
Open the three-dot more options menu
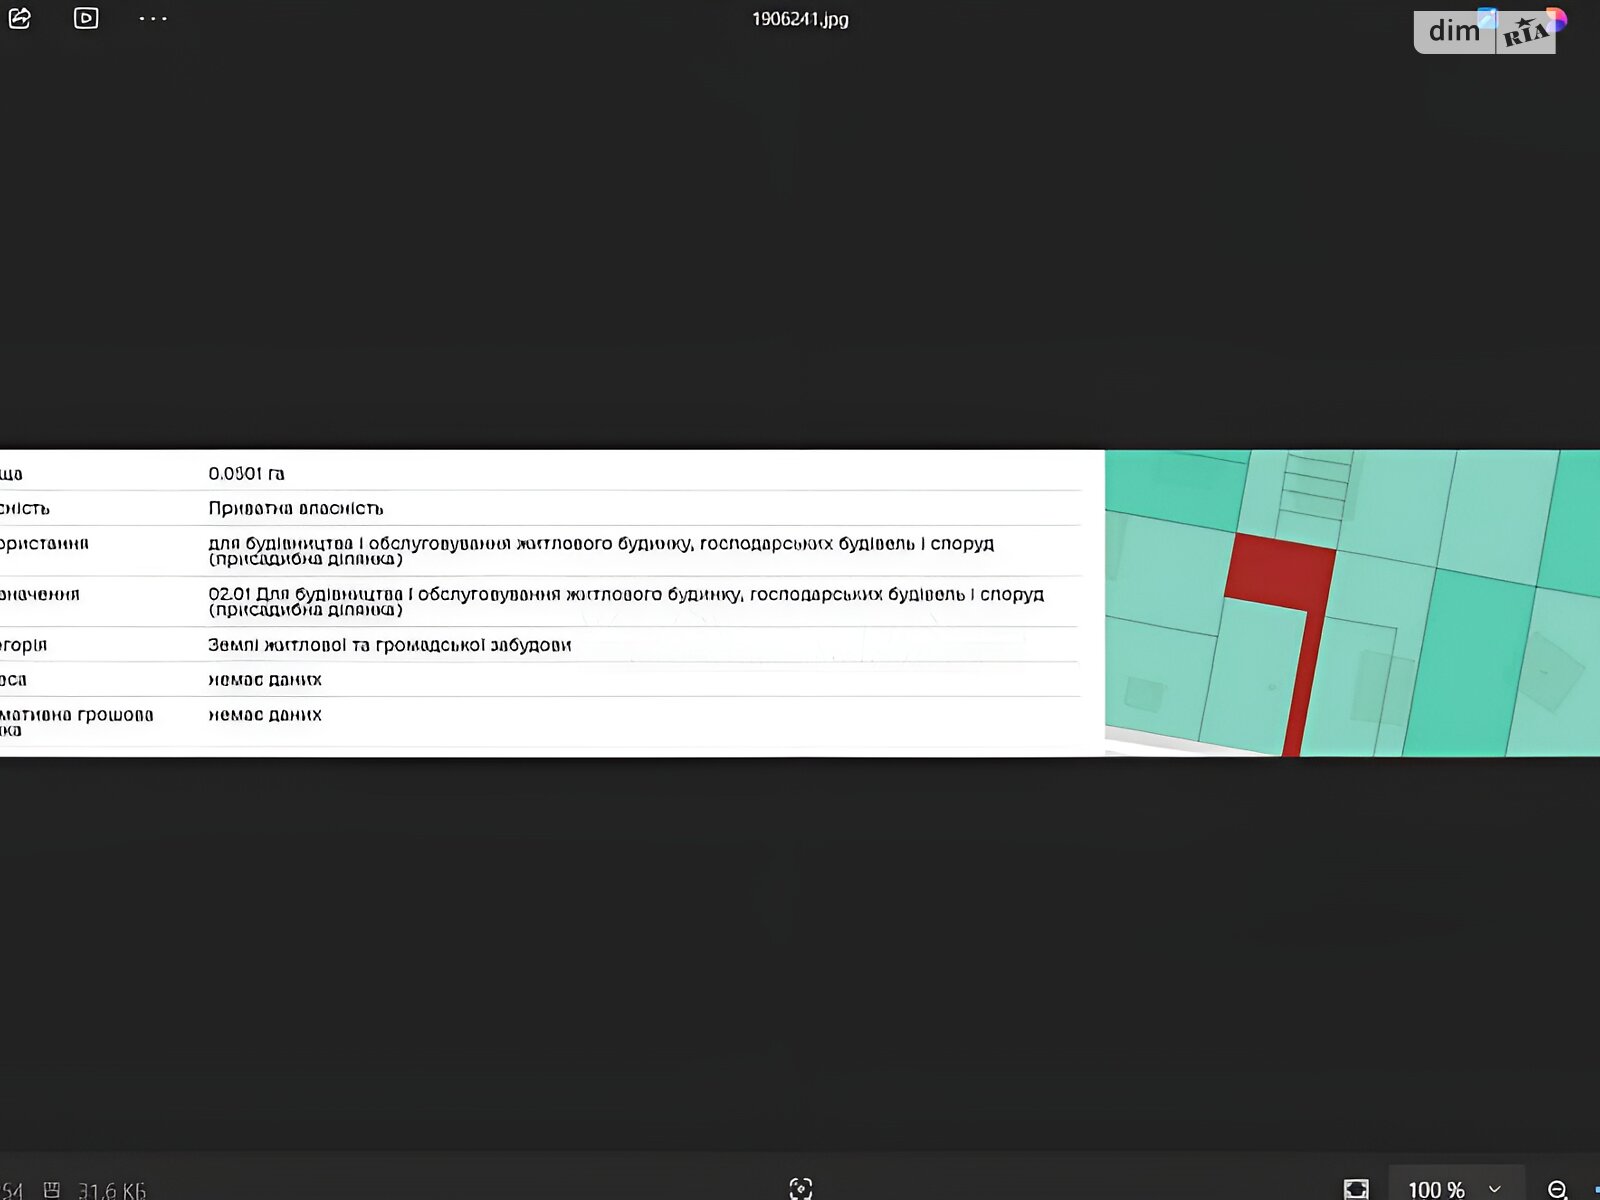pyautogui.click(x=153, y=18)
